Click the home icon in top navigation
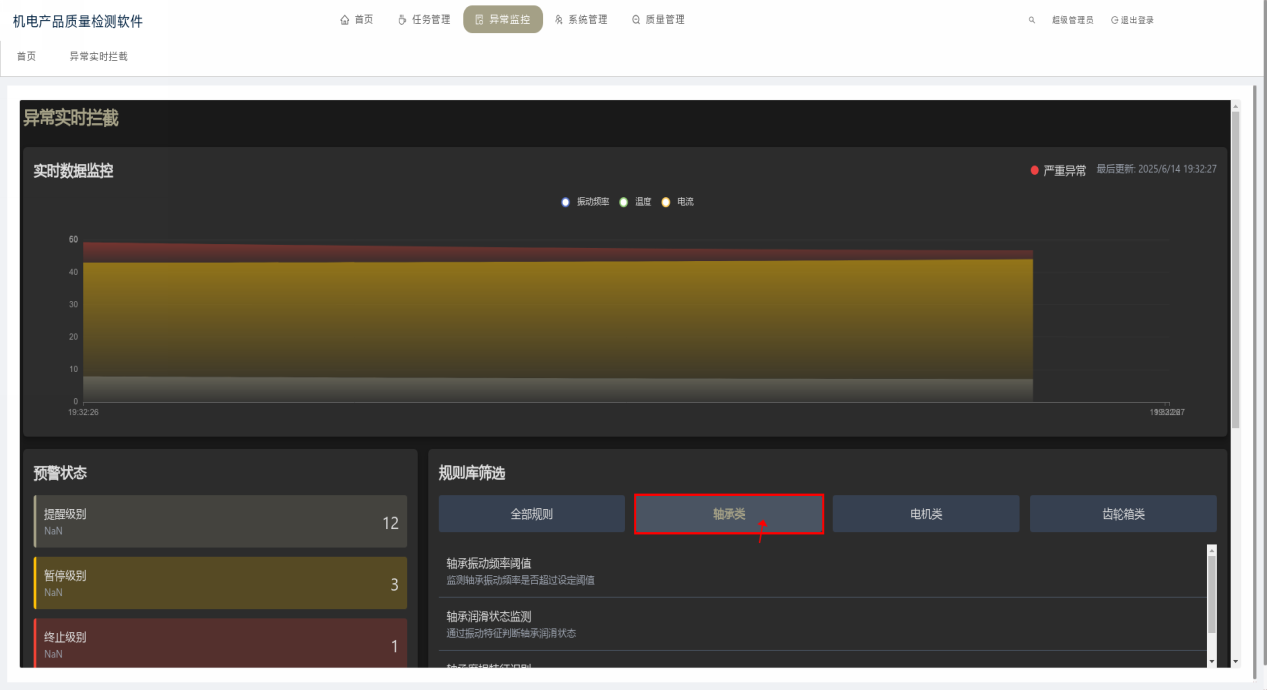Image resolution: width=1267 pixels, height=690 pixels. pyautogui.click(x=345, y=20)
